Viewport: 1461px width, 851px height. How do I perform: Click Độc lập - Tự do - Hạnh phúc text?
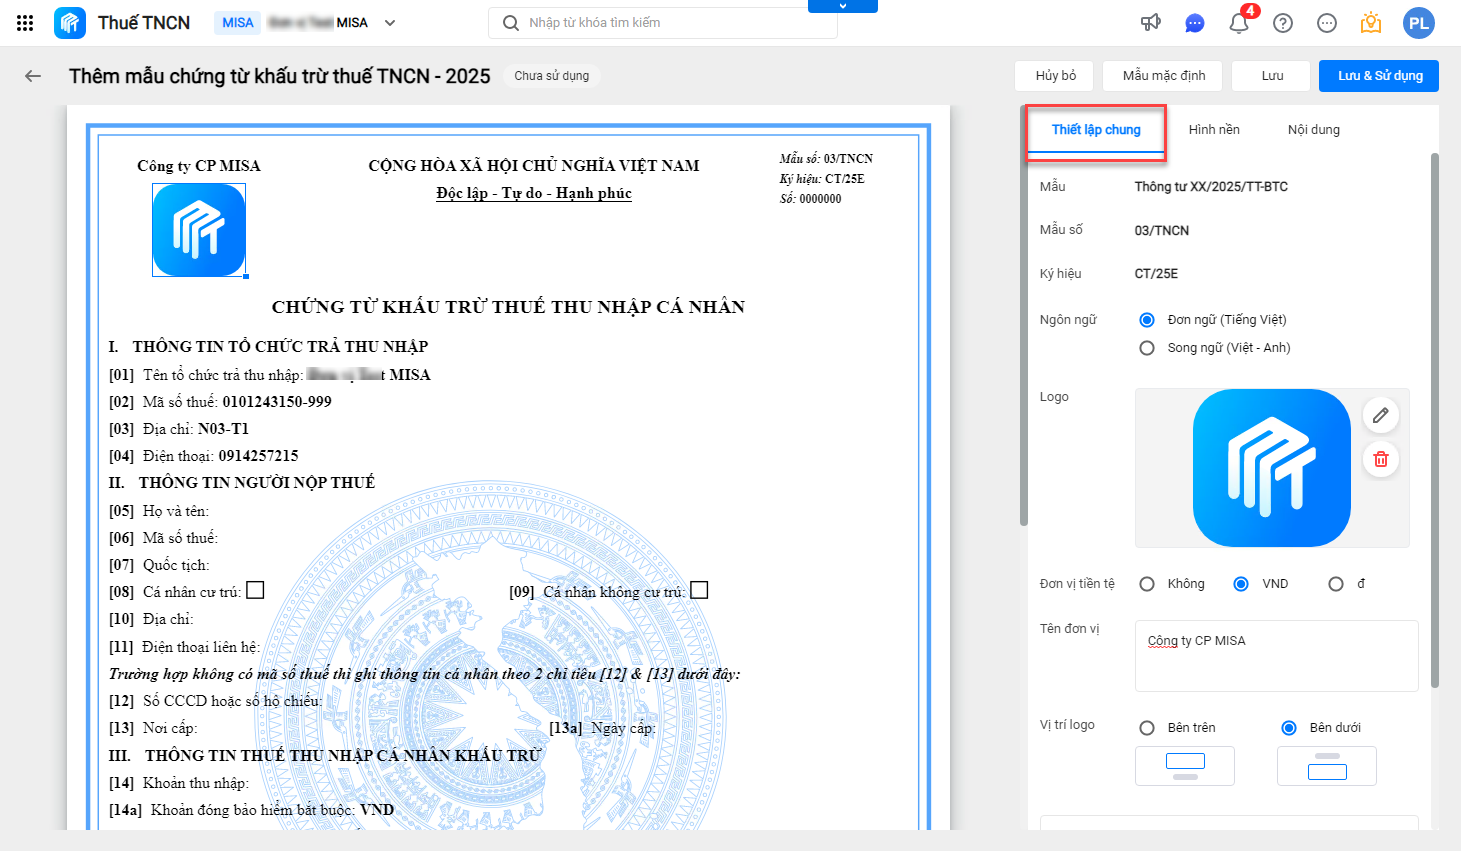(534, 193)
